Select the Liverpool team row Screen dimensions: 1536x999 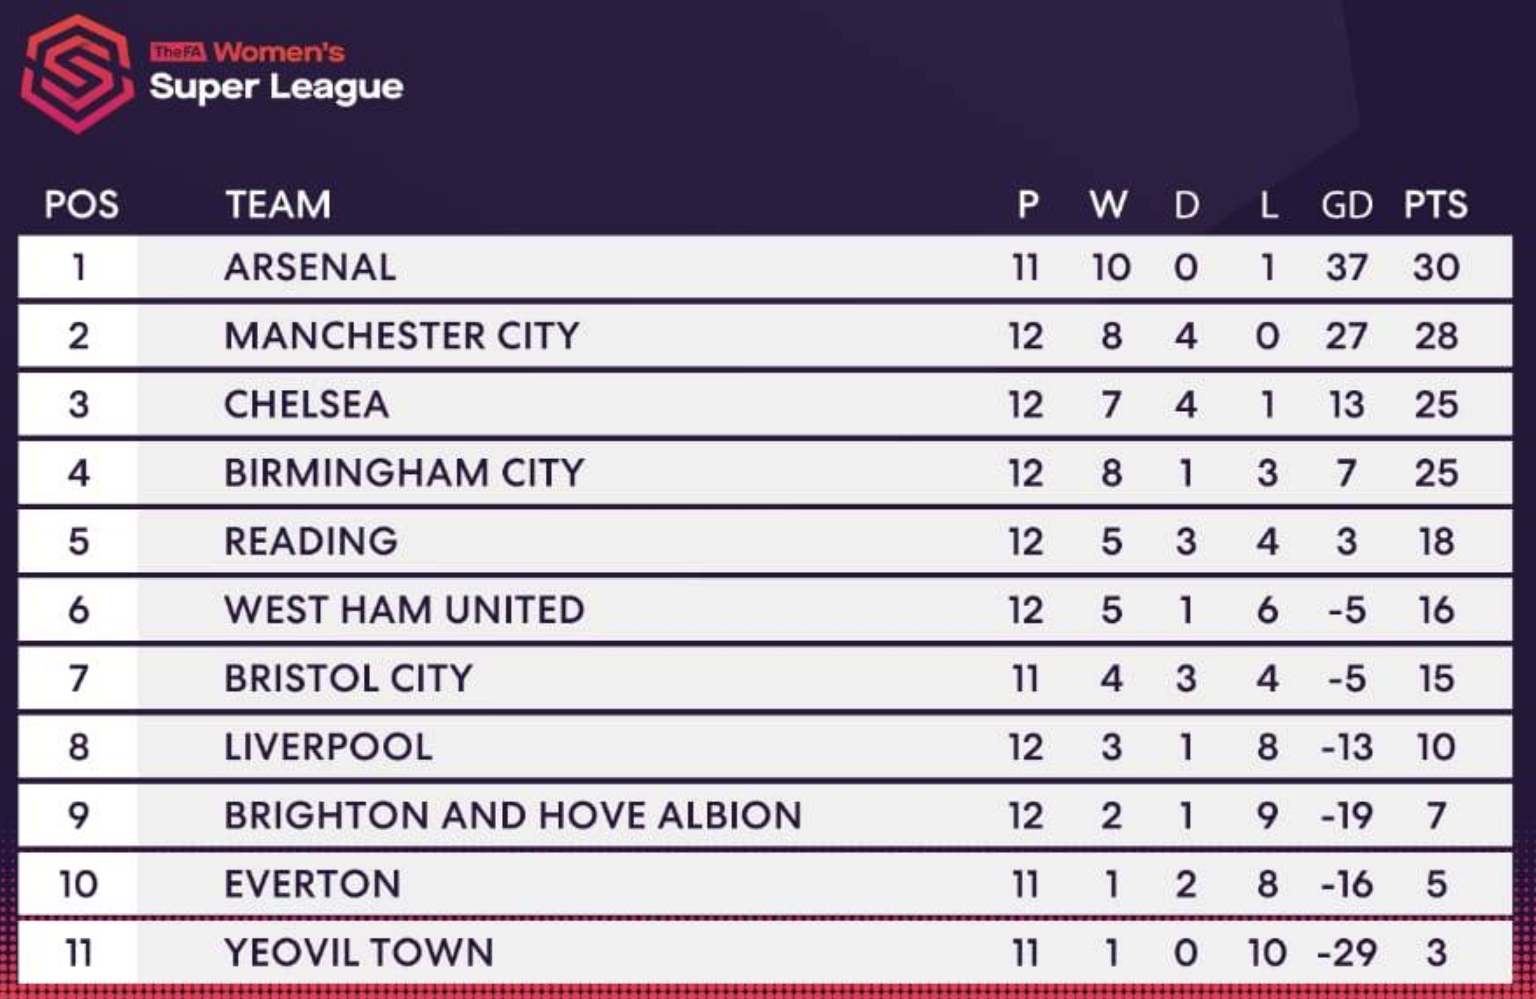pos(765,747)
